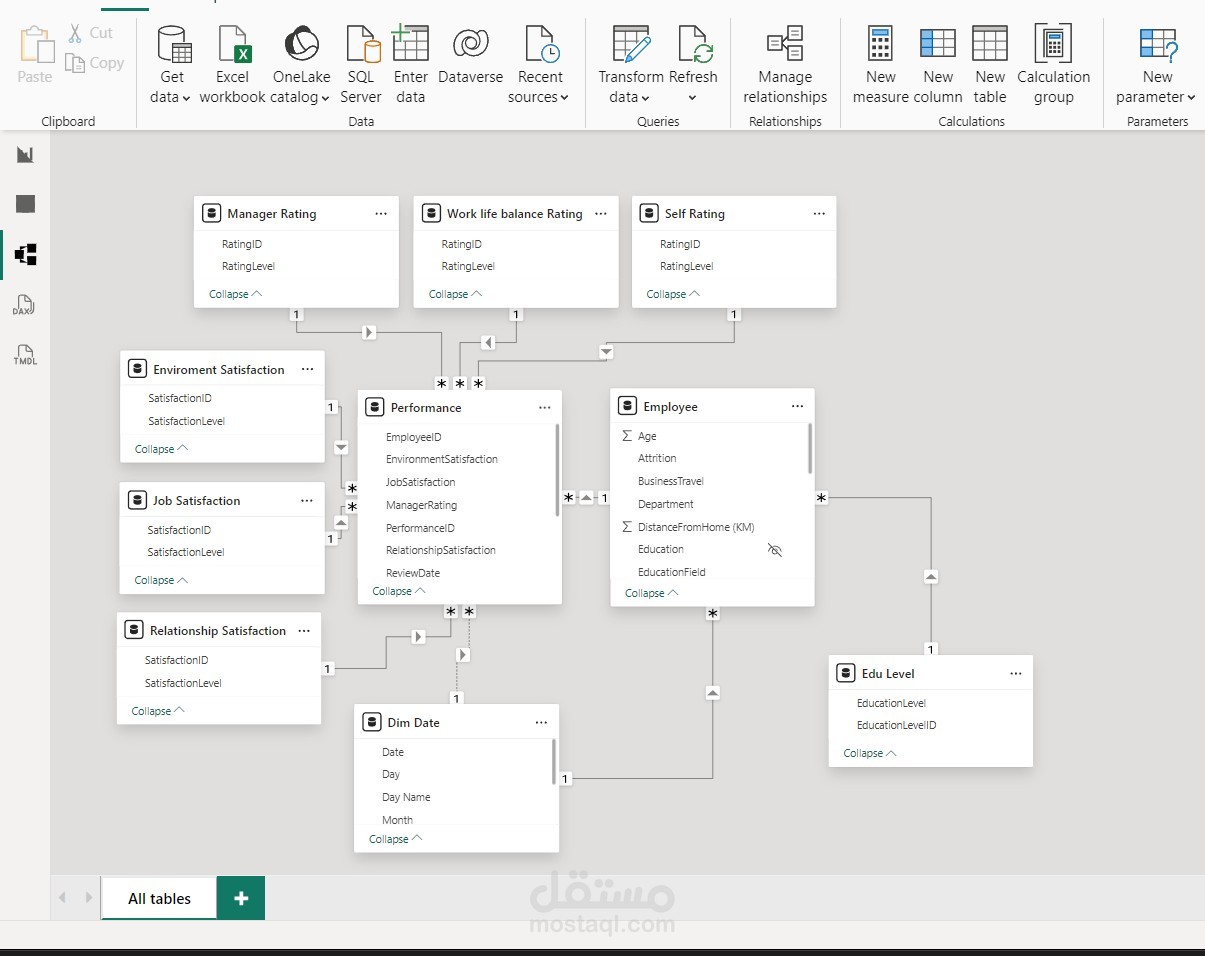
Task: Add a New column
Action: pos(938,66)
